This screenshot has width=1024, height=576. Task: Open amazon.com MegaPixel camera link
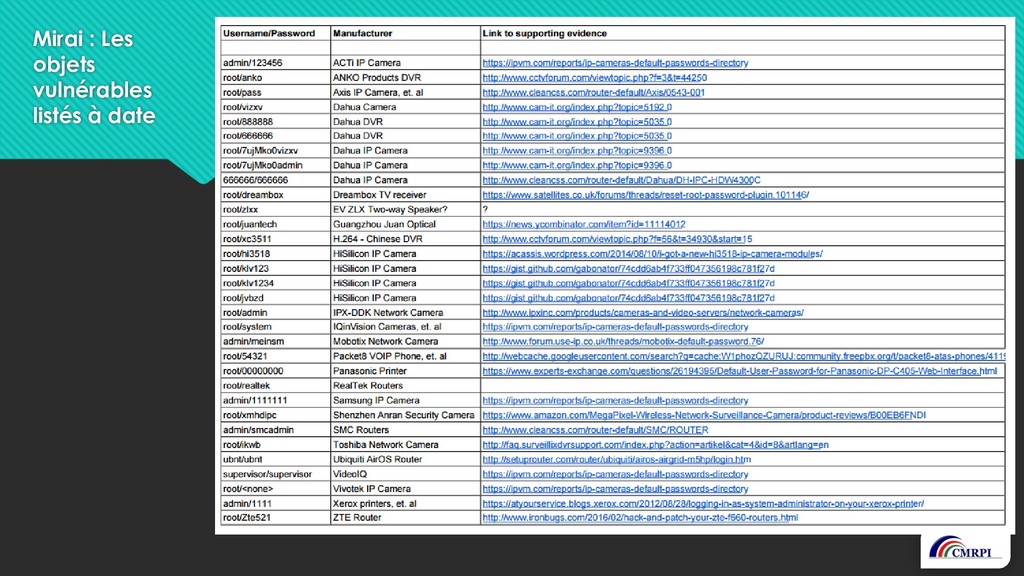pos(704,415)
